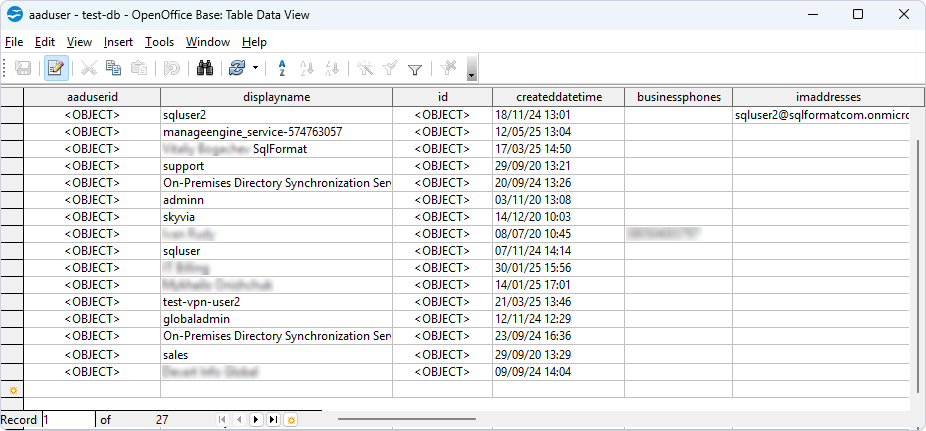926x431 pixels.
Task: Click the Remove Filter/Sort icon
Action: 448,68
